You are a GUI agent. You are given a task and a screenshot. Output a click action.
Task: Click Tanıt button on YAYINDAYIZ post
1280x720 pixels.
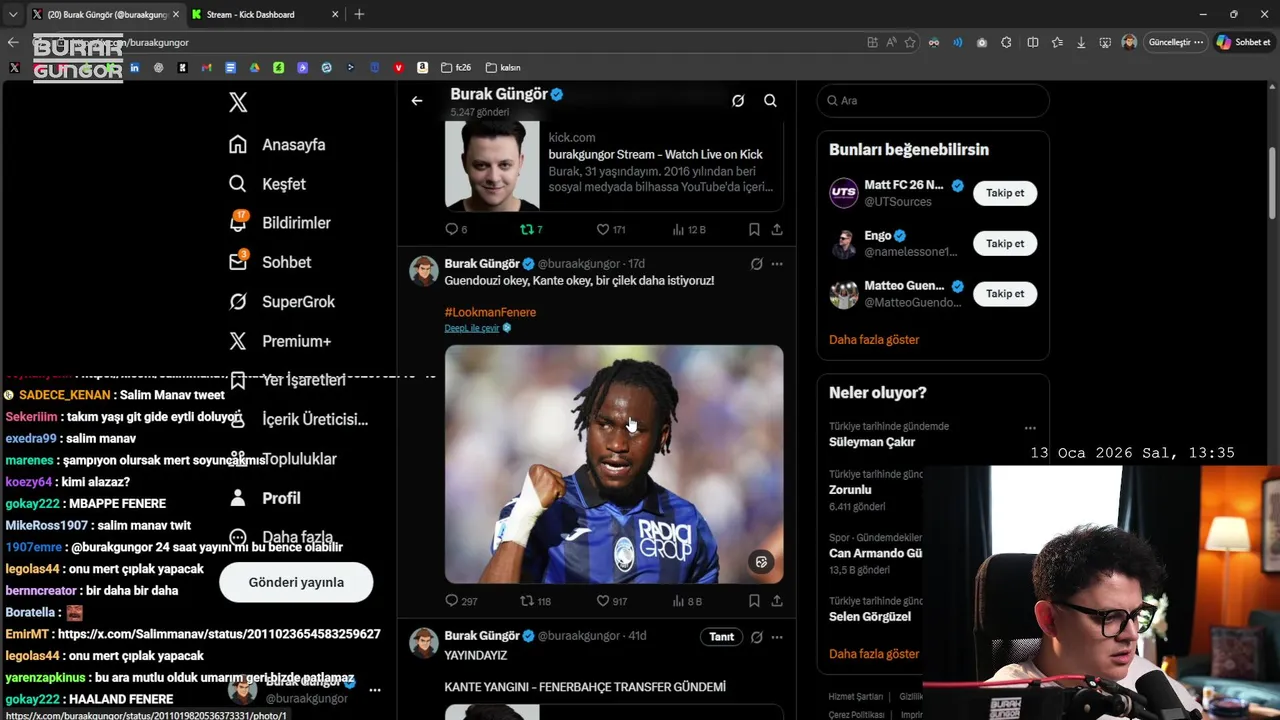722,636
